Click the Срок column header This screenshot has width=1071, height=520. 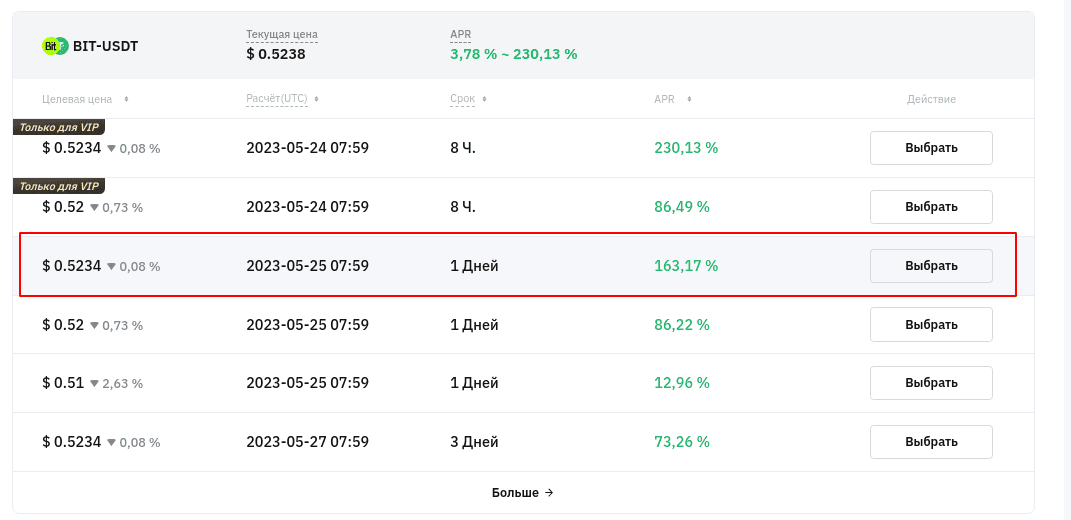pos(462,99)
